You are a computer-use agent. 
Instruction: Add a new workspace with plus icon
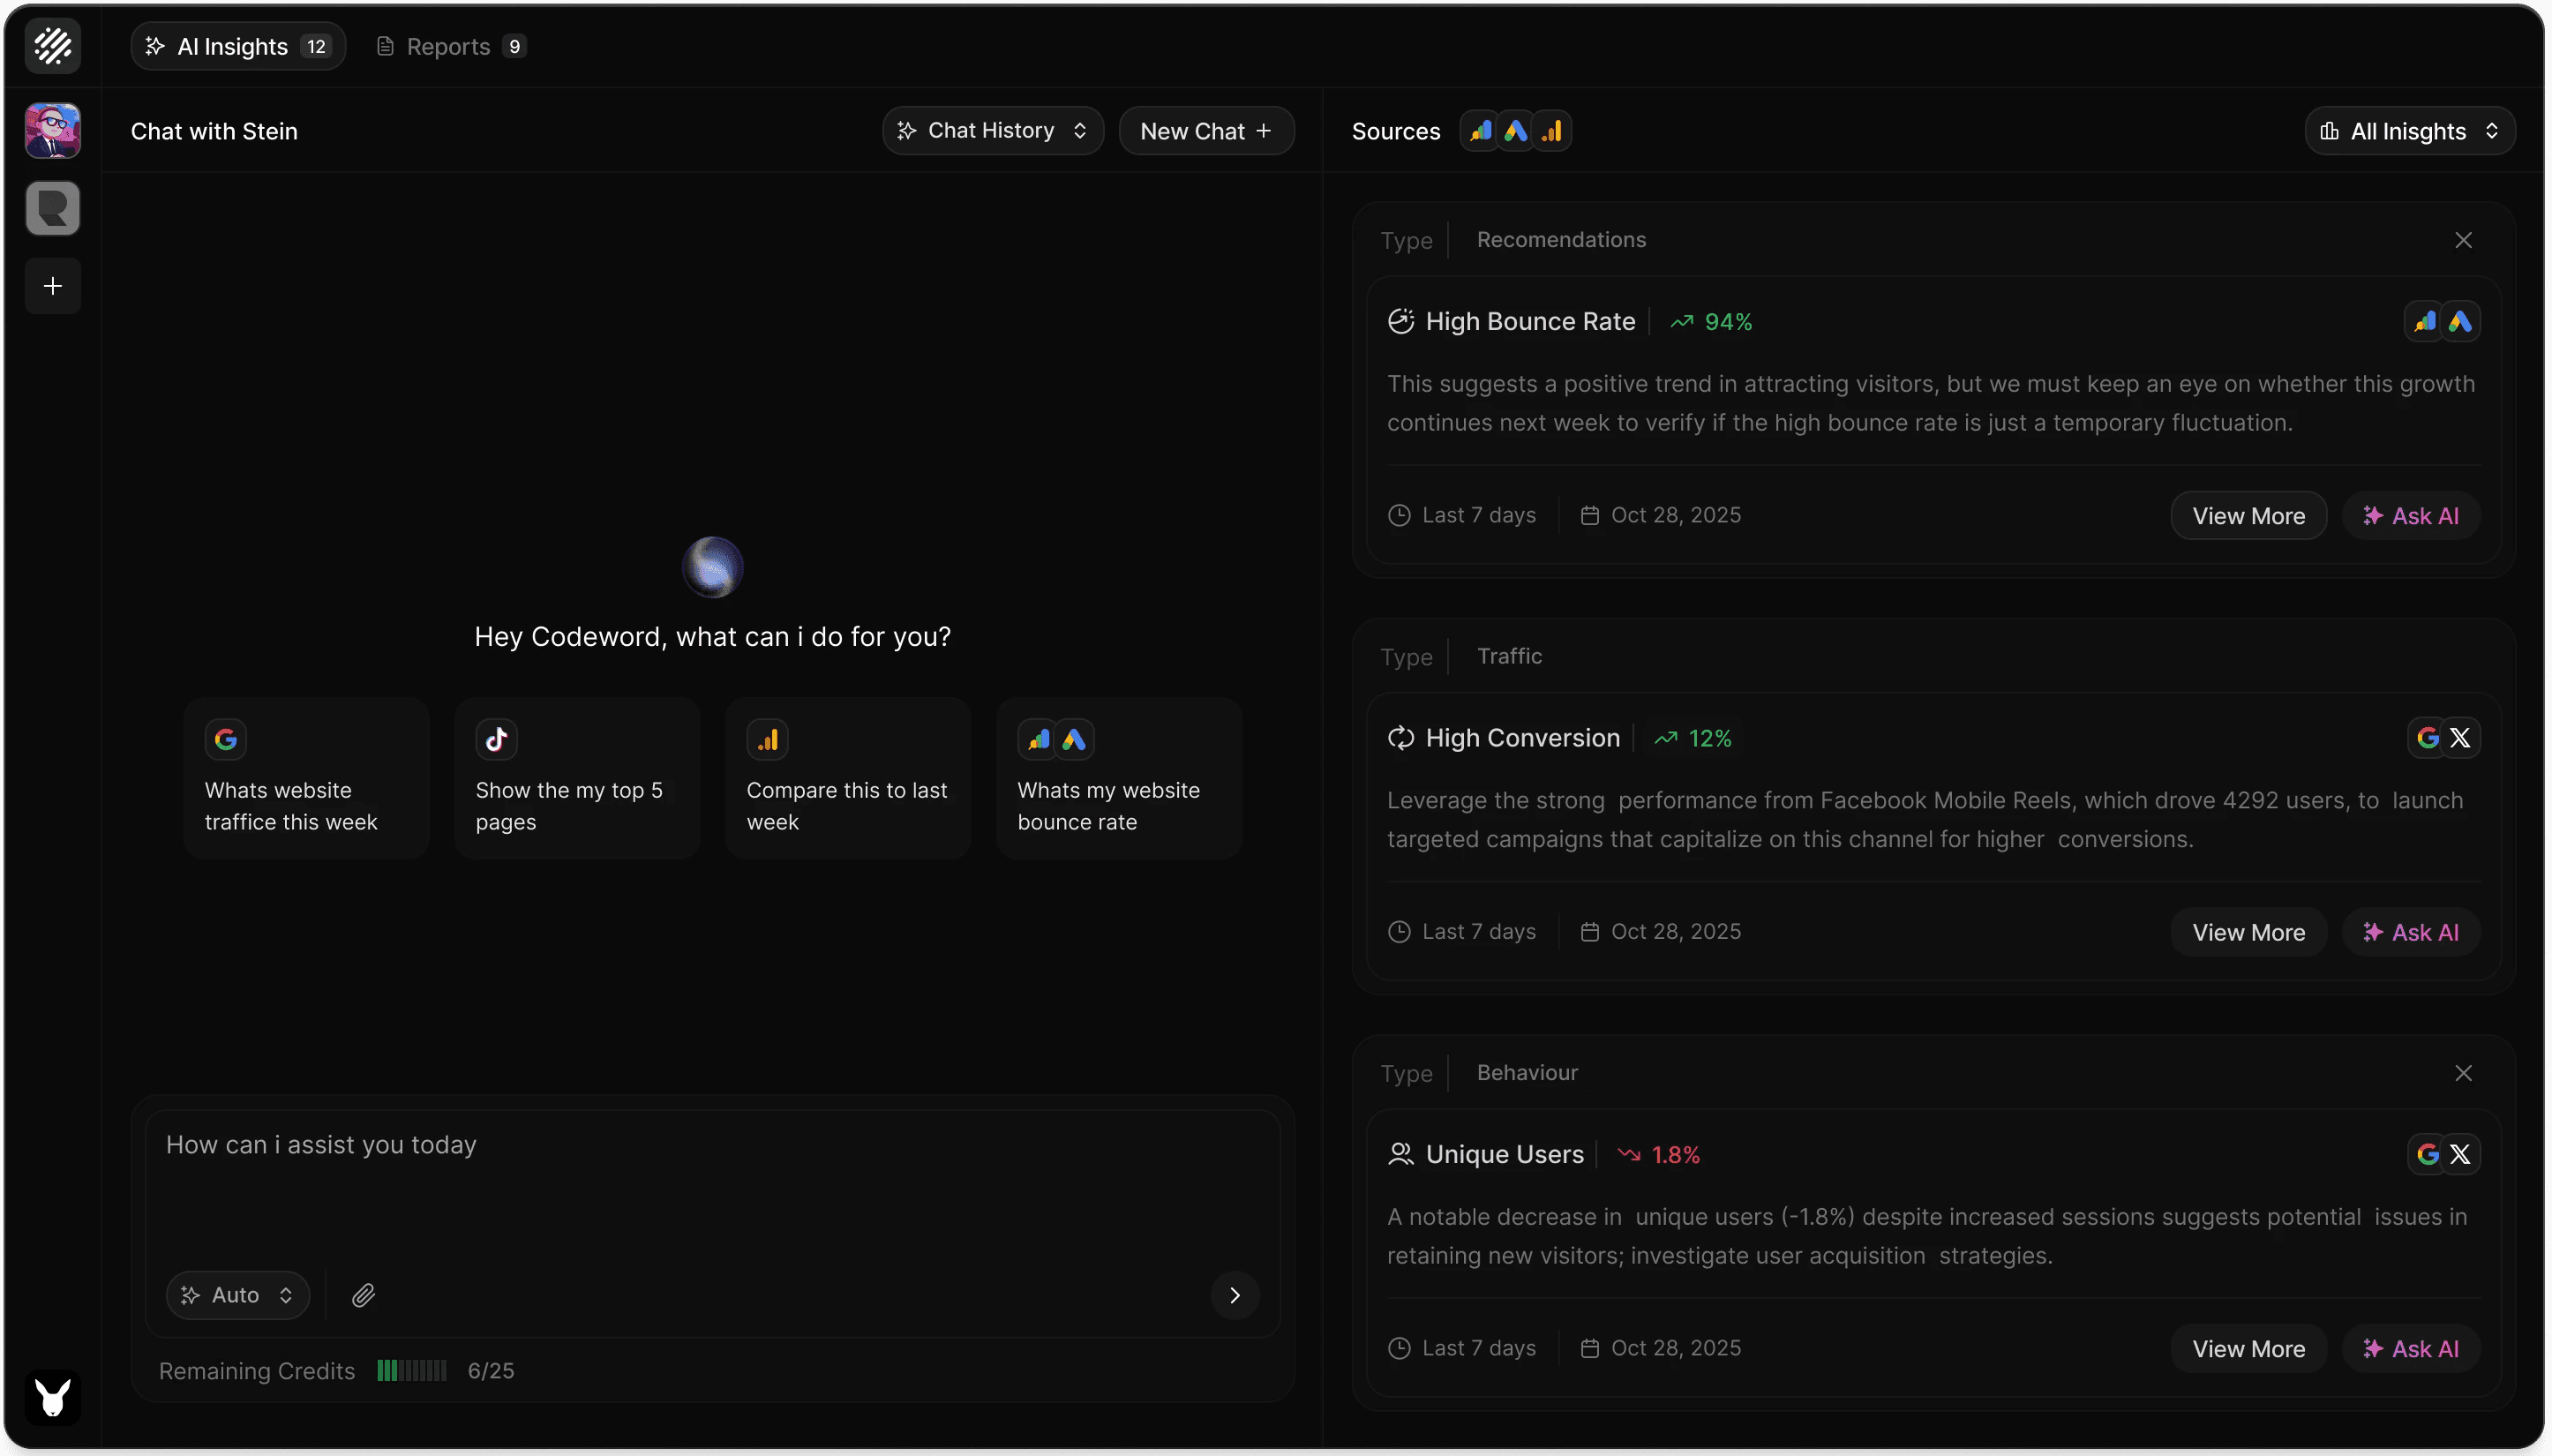click(53, 286)
